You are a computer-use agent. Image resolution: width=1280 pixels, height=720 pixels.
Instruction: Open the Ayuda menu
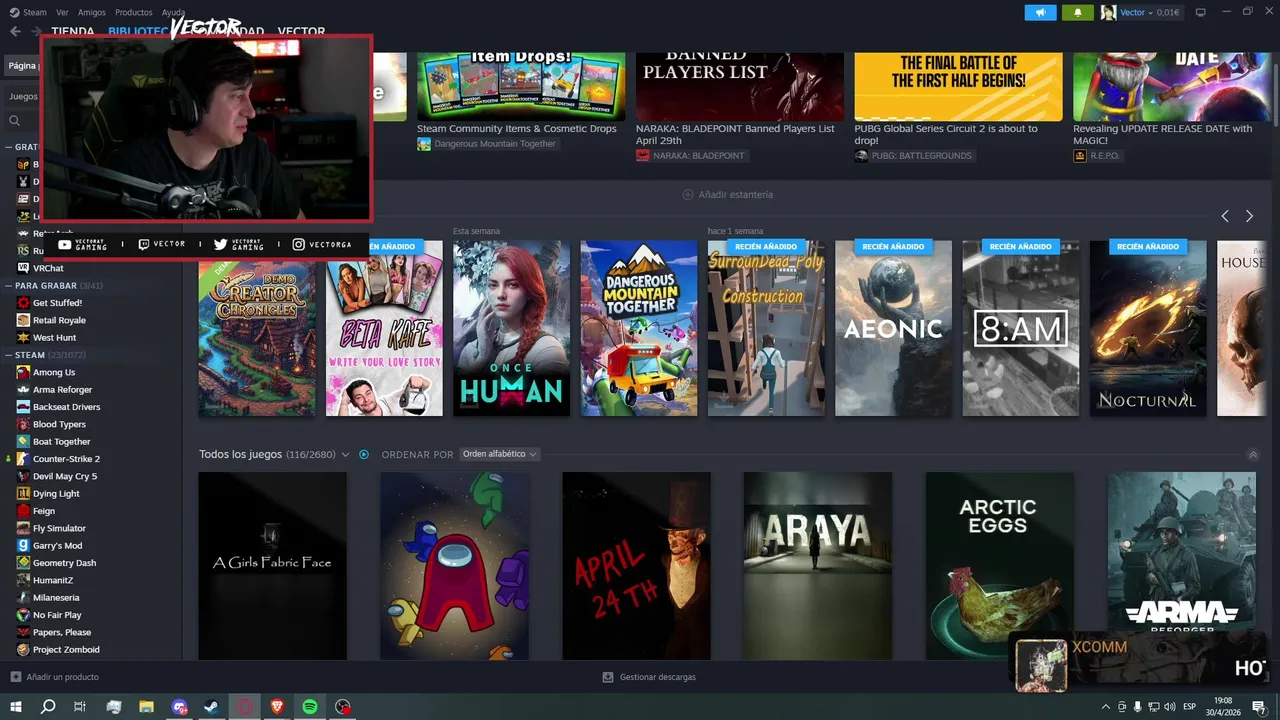pyautogui.click(x=173, y=12)
